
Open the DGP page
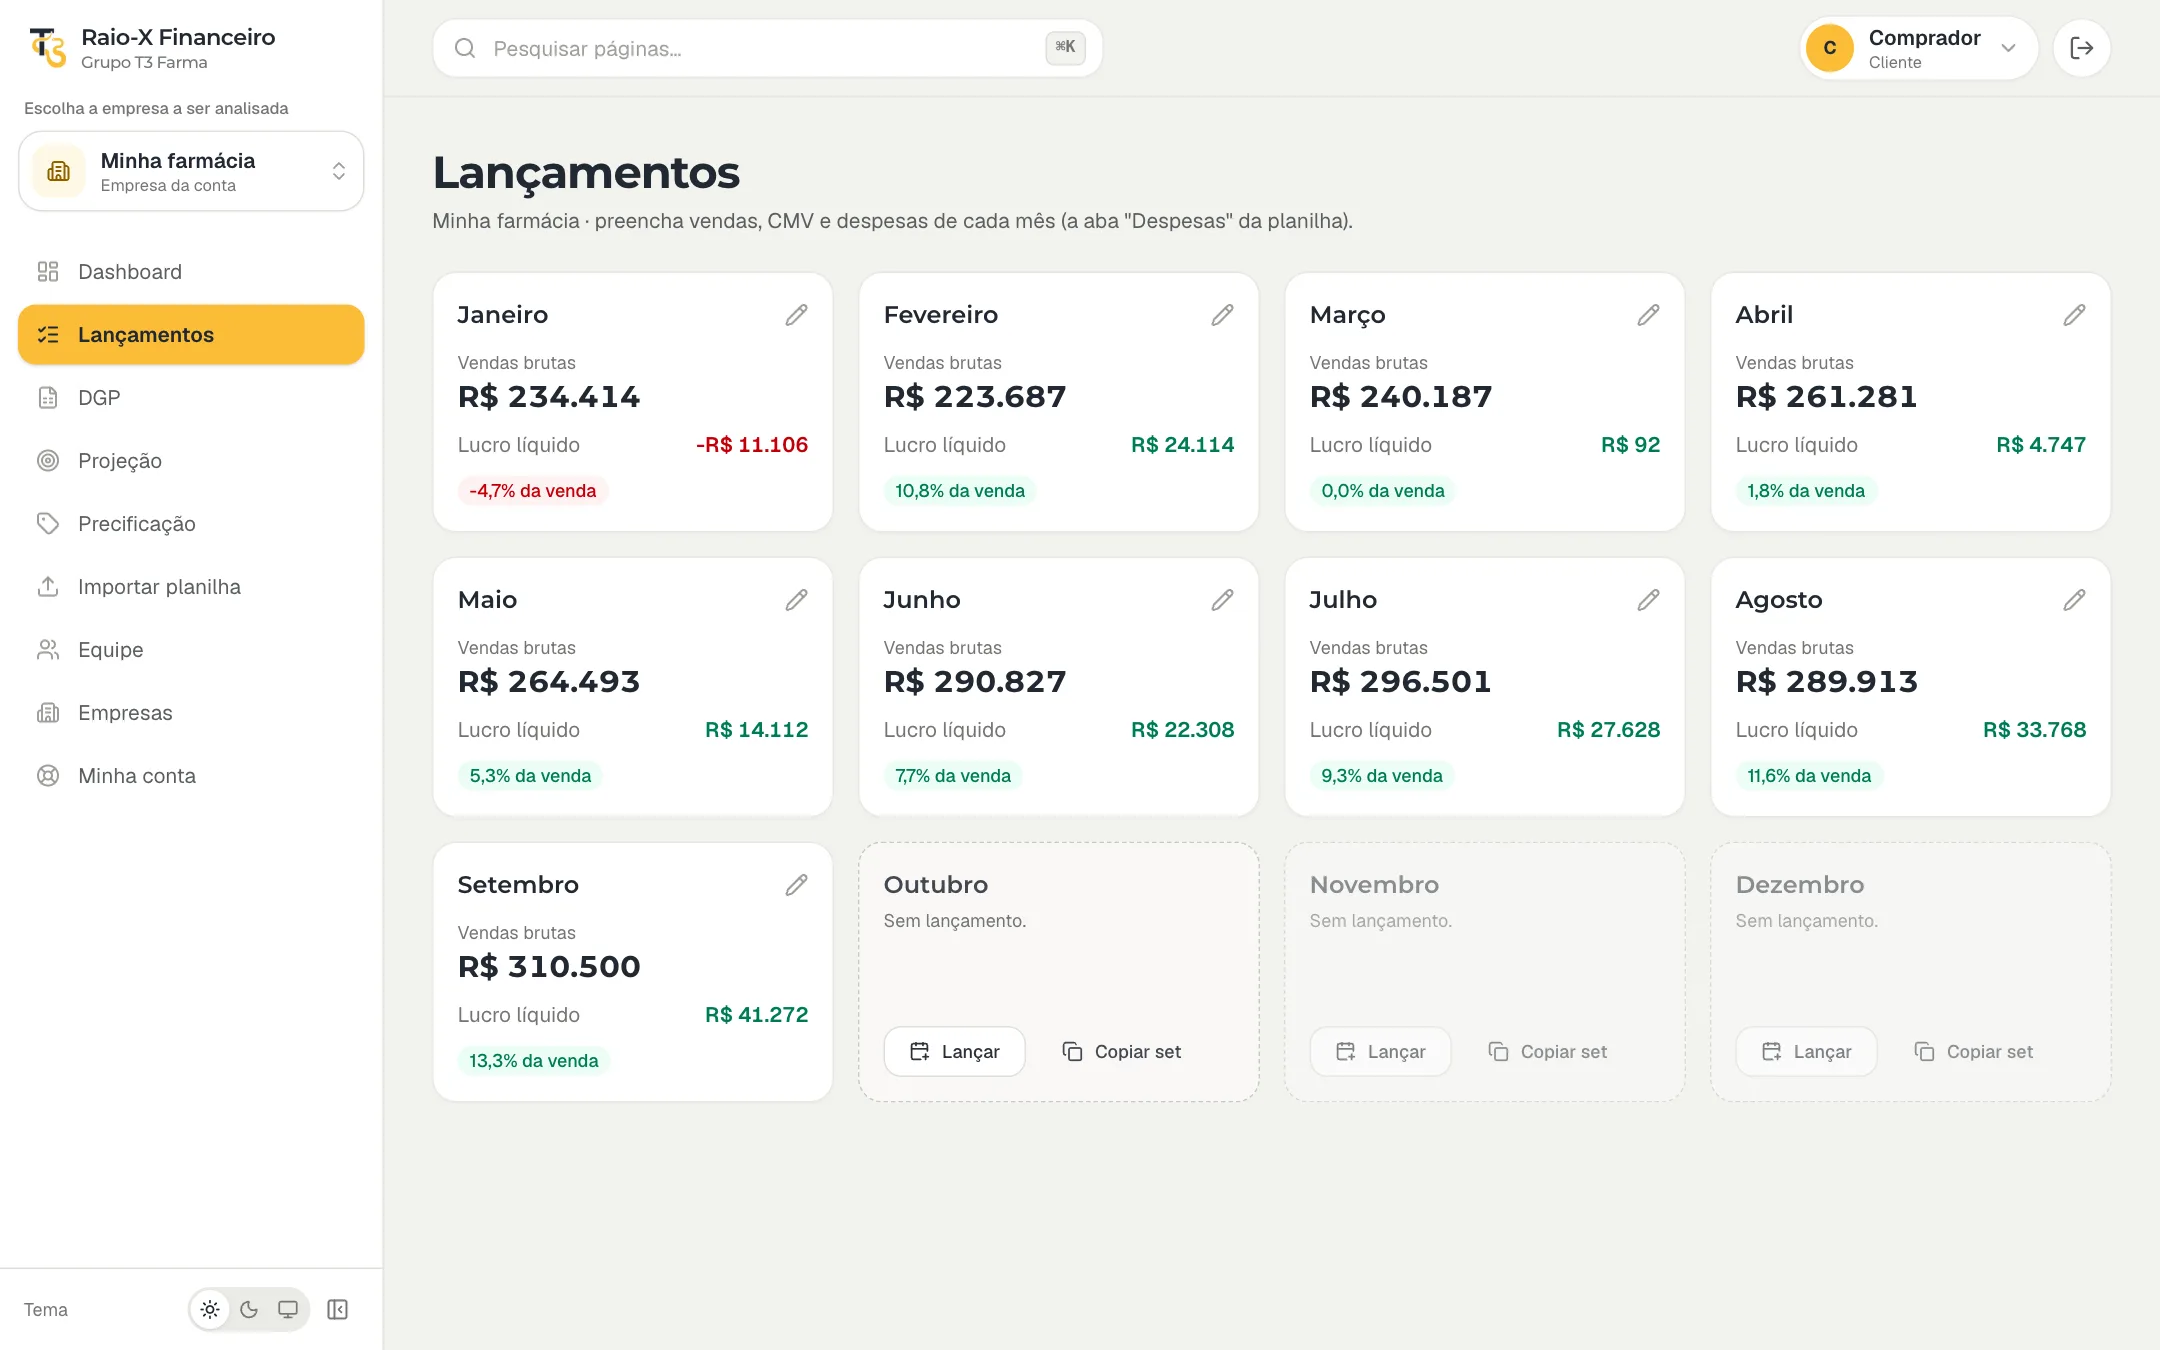coord(191,398)
